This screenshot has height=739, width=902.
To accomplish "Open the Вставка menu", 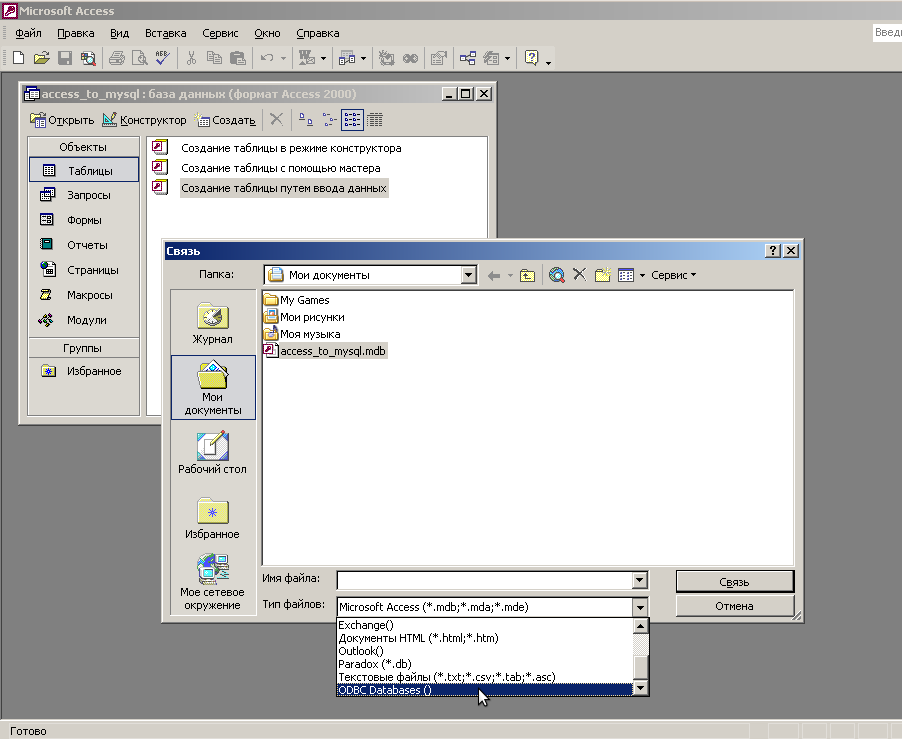I will (x=165, y=33).
